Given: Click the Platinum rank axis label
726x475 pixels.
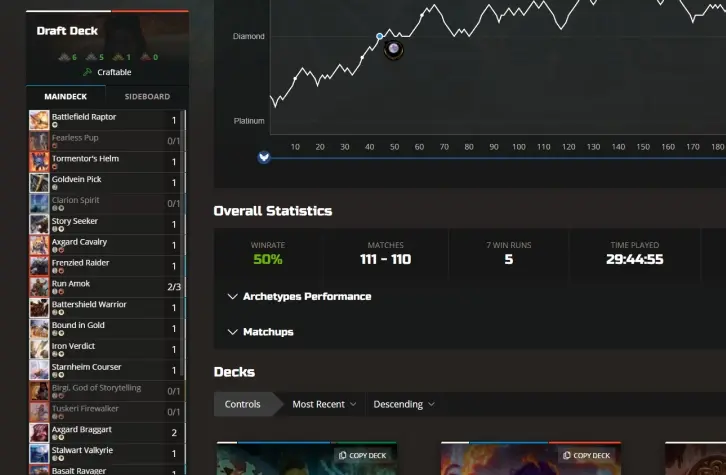Looking at the screenshot, I should 249,121.
